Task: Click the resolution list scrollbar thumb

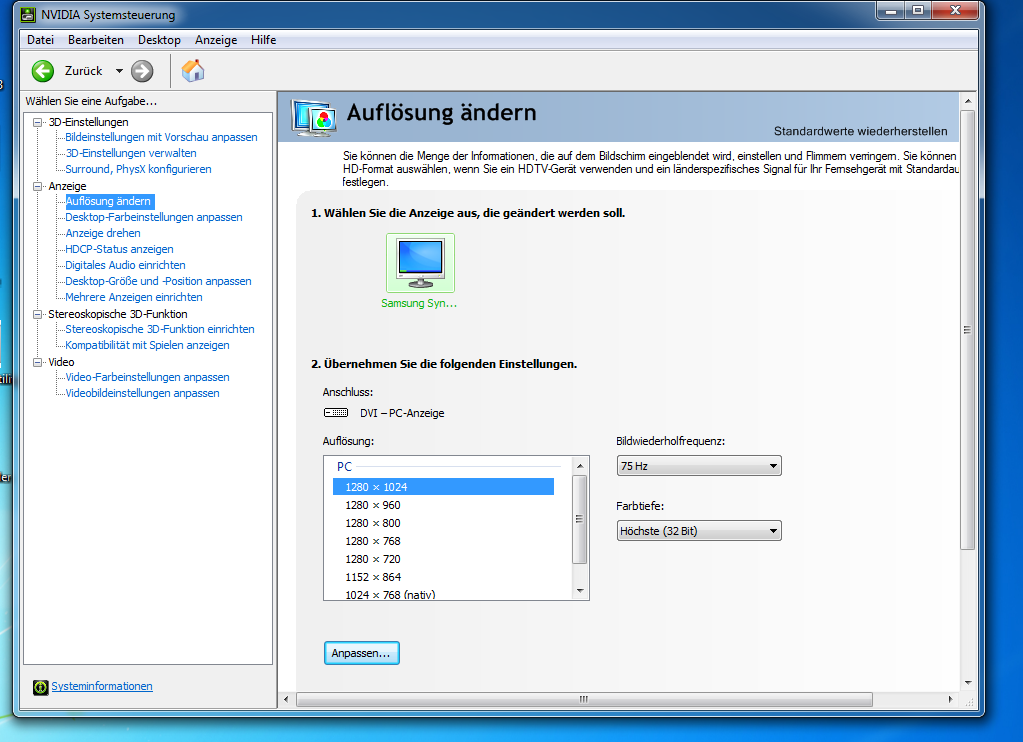Action: (580, 519)
